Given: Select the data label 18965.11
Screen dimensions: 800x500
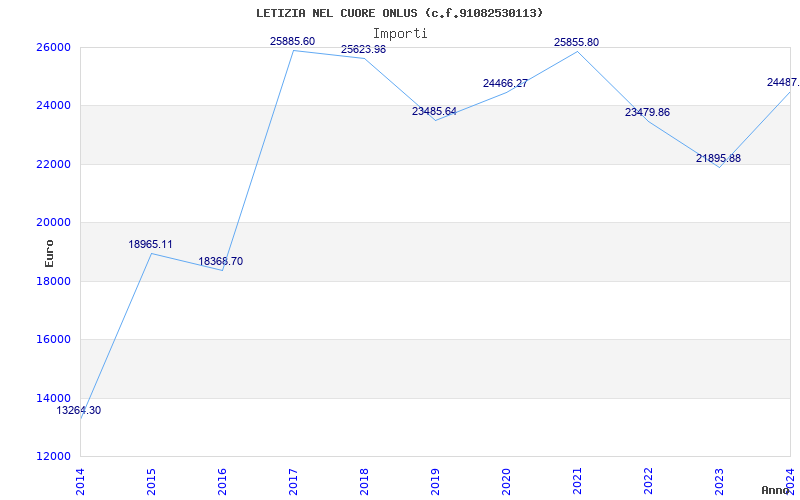Looking at the screenshot, I should click(150, 244).
